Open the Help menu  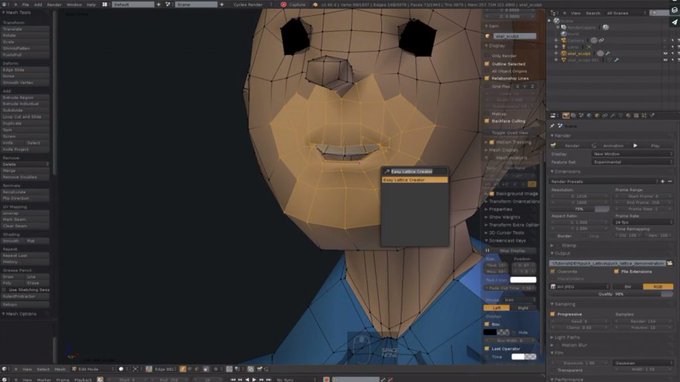click(x=91, y=4)
